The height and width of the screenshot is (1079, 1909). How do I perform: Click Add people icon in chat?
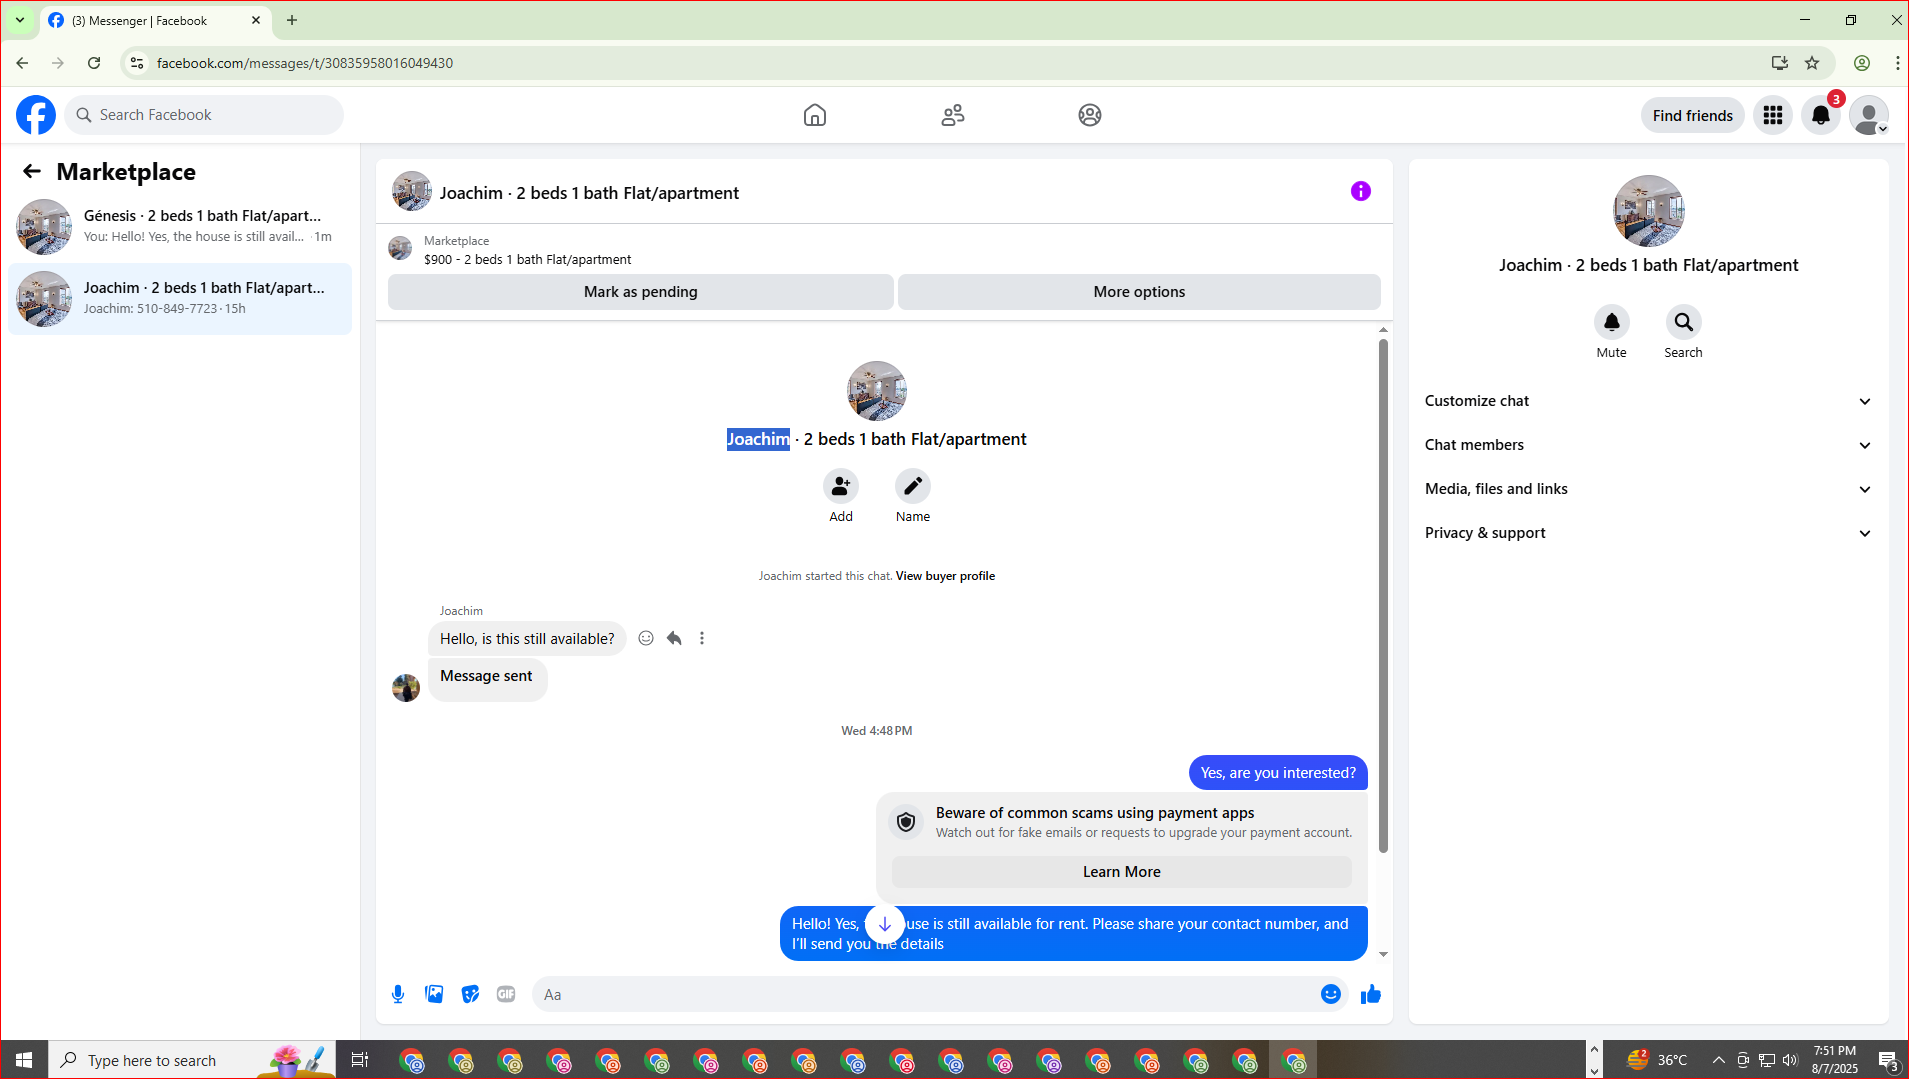click(x=841, y=486)
